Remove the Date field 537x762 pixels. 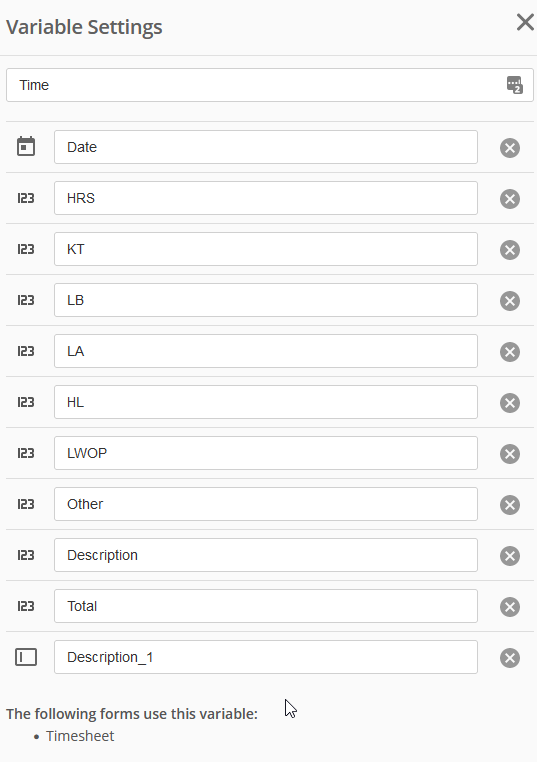click(510, 148)
